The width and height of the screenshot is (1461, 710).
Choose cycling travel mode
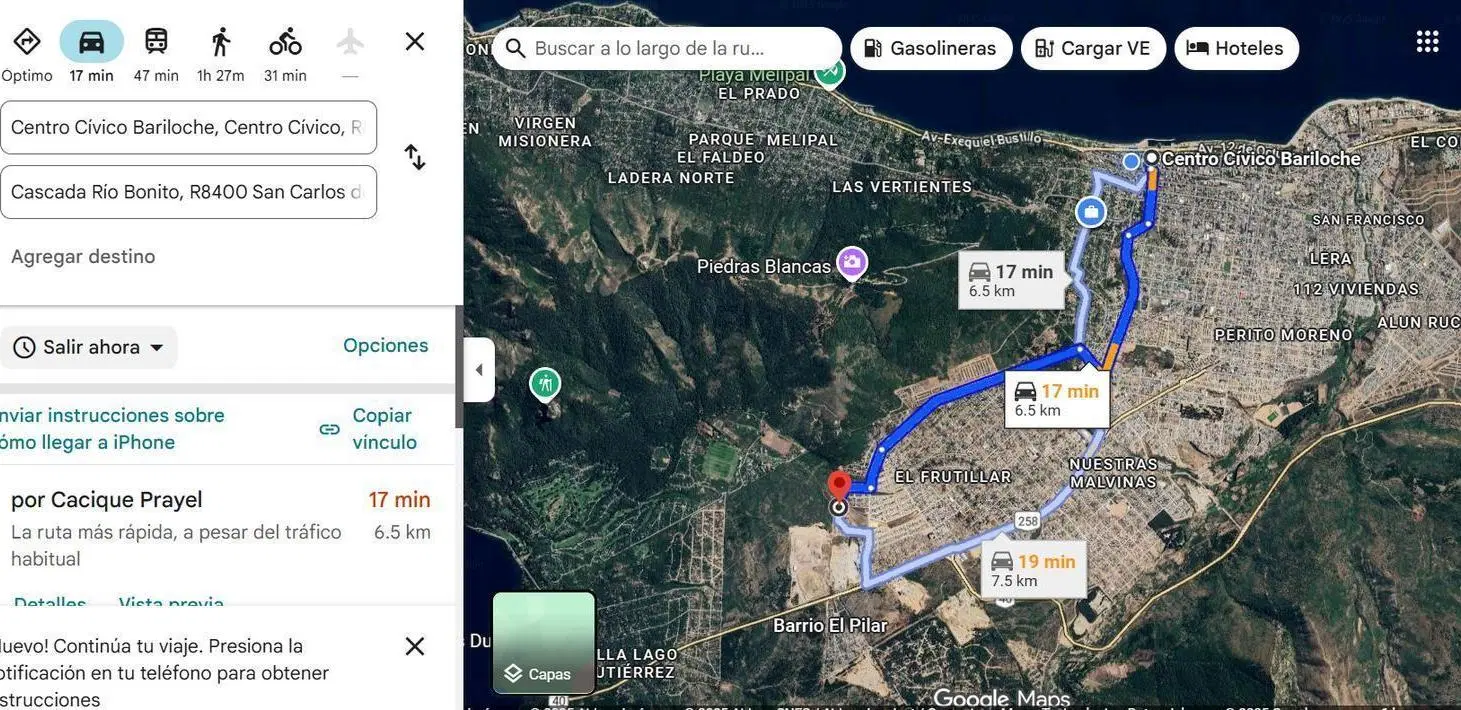tap(285, 54)
